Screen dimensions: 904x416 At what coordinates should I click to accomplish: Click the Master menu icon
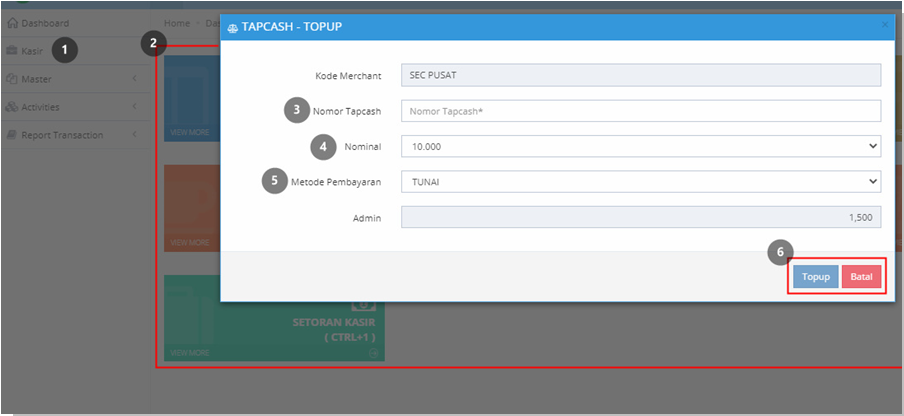pos(12,79)
